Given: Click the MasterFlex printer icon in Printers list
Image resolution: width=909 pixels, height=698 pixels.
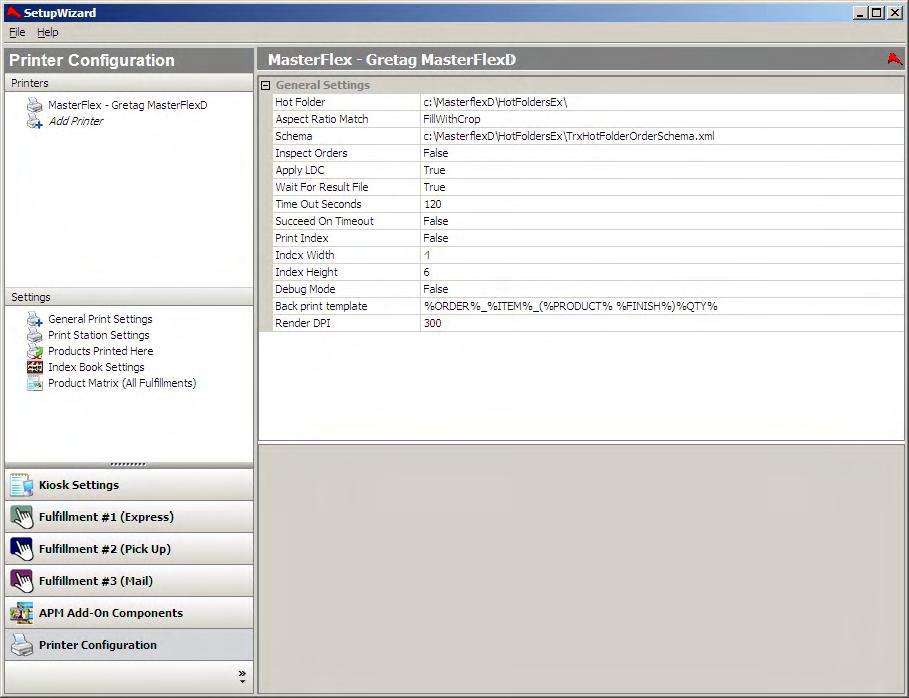Looking at the screenshot, I should [35, 105].
